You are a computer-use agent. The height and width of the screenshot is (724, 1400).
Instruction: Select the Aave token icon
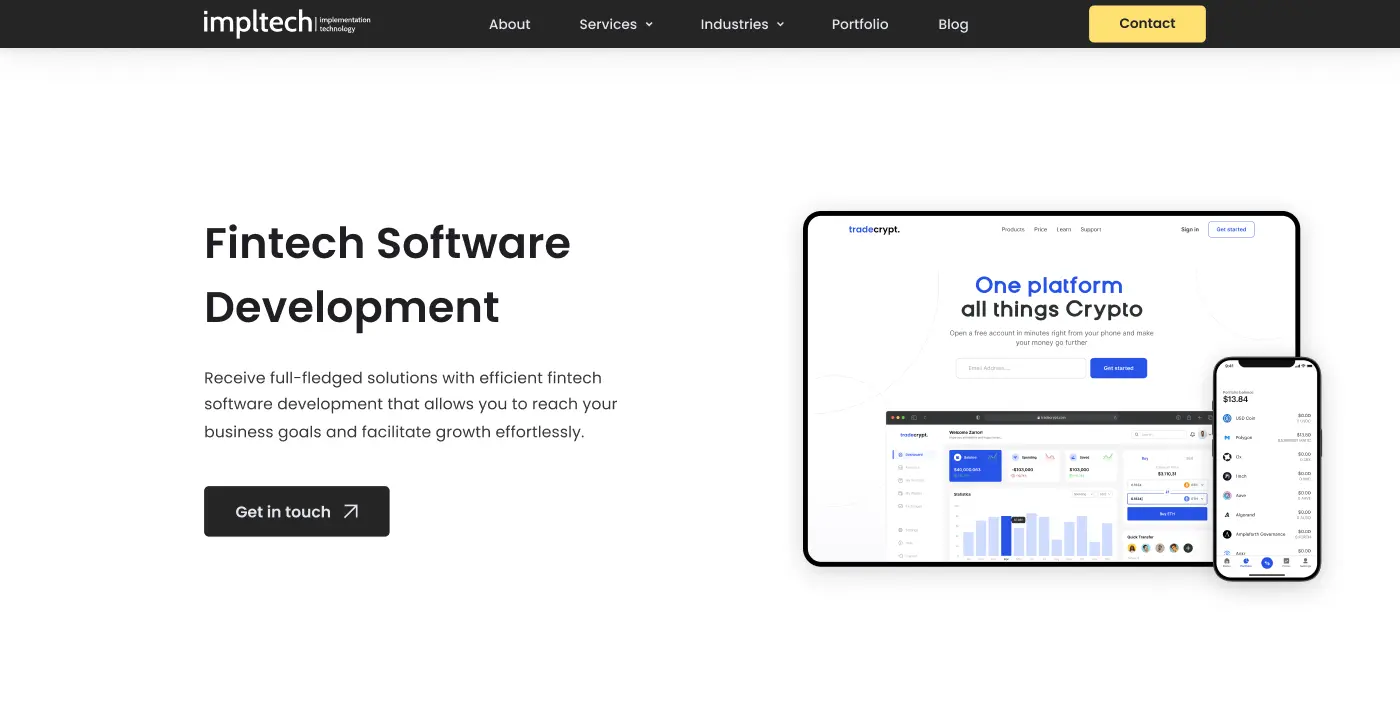[x=1225, y=494]
